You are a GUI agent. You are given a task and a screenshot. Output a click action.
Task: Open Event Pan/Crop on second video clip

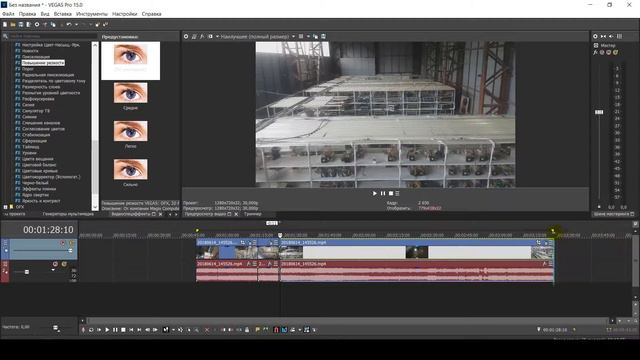click(x=539, y=242)
